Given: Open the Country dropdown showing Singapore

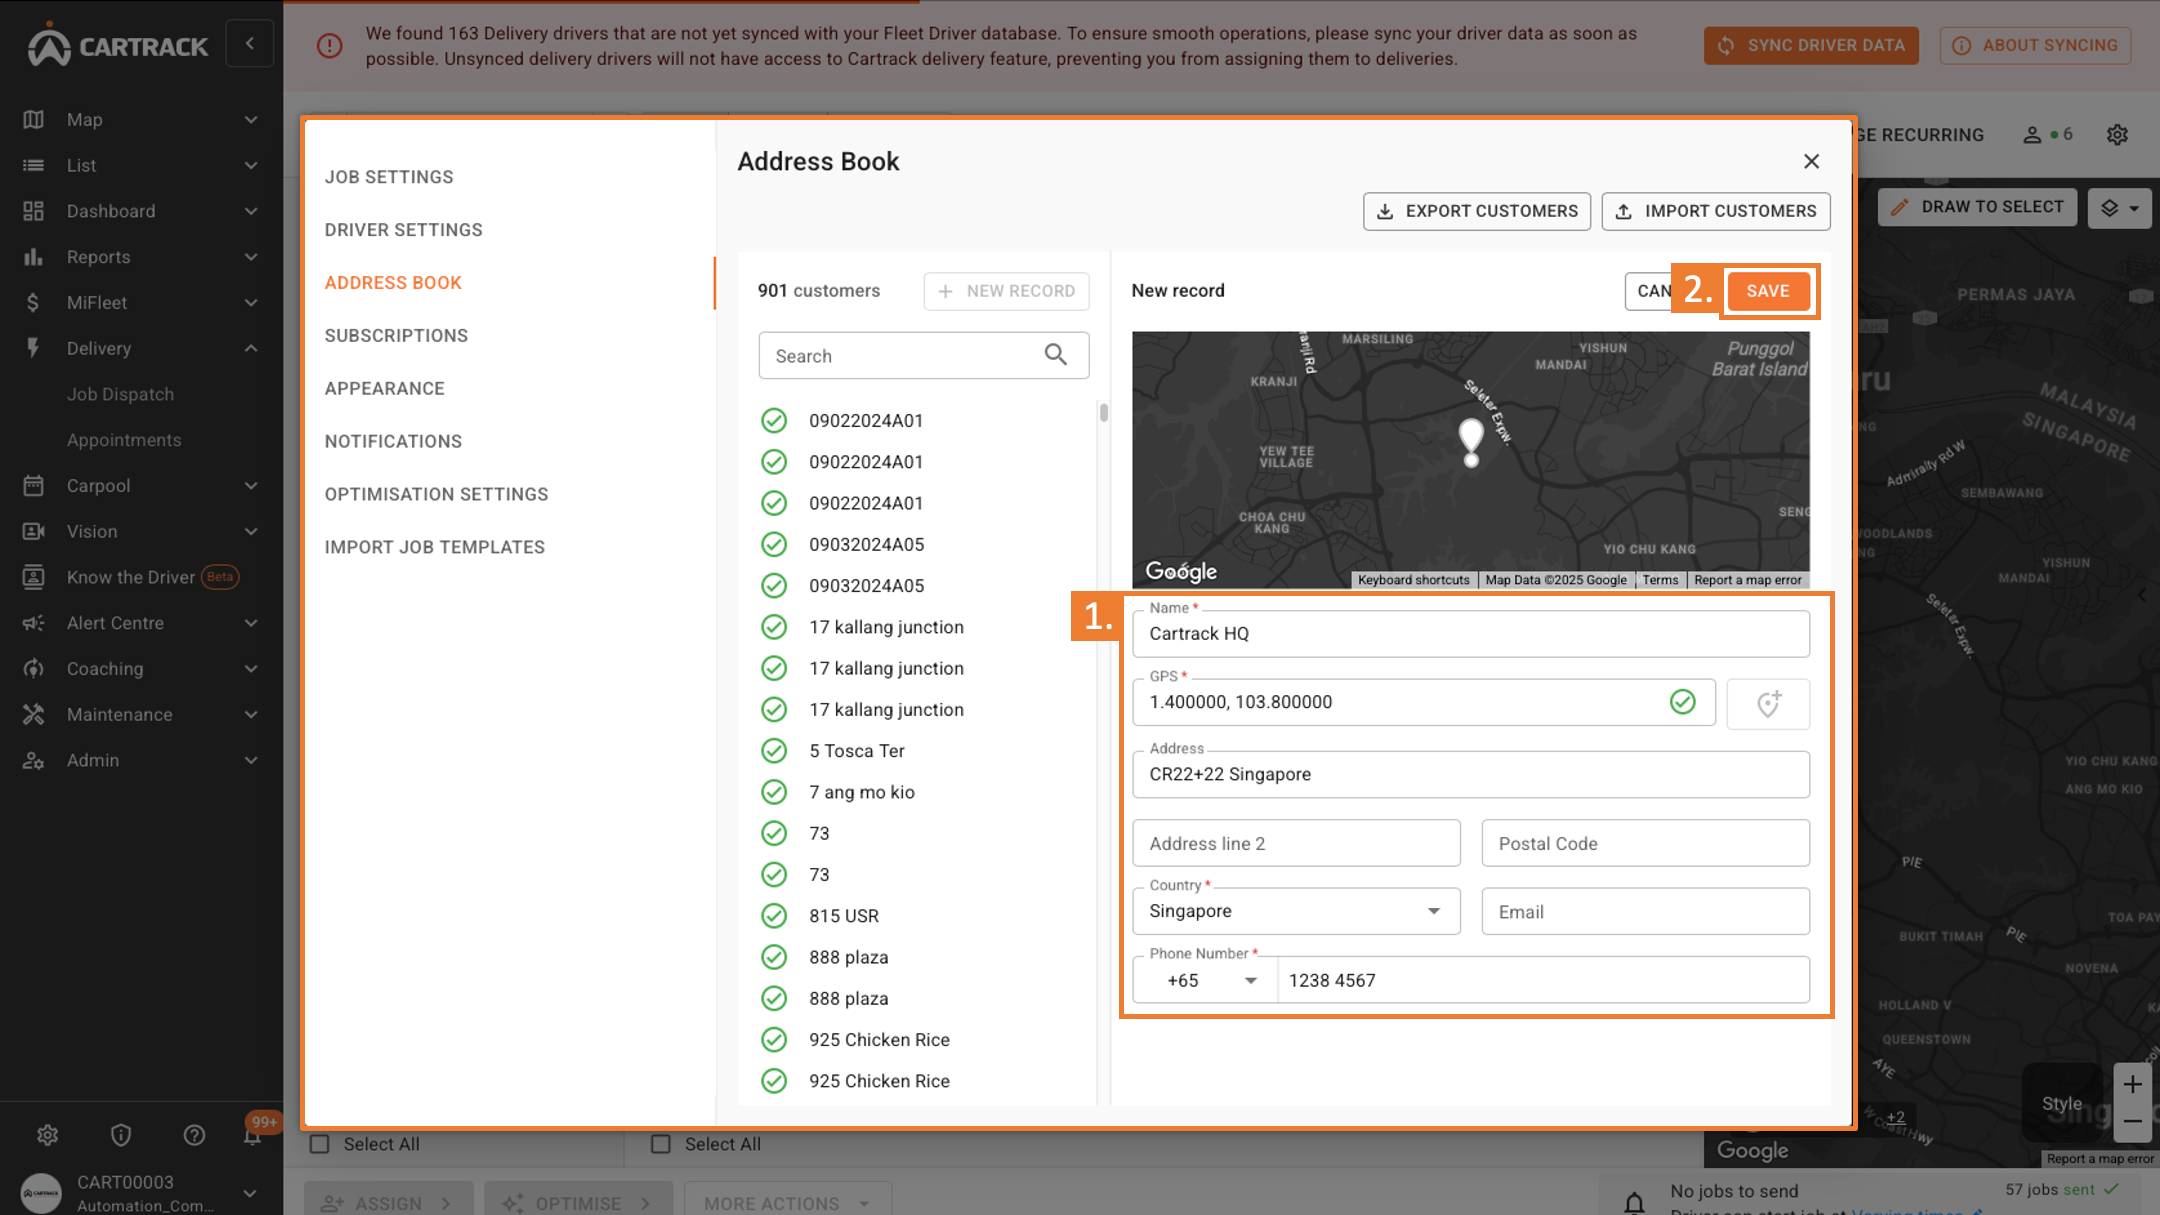Looking at the screenshot, I should click(x=1296, y=911).
